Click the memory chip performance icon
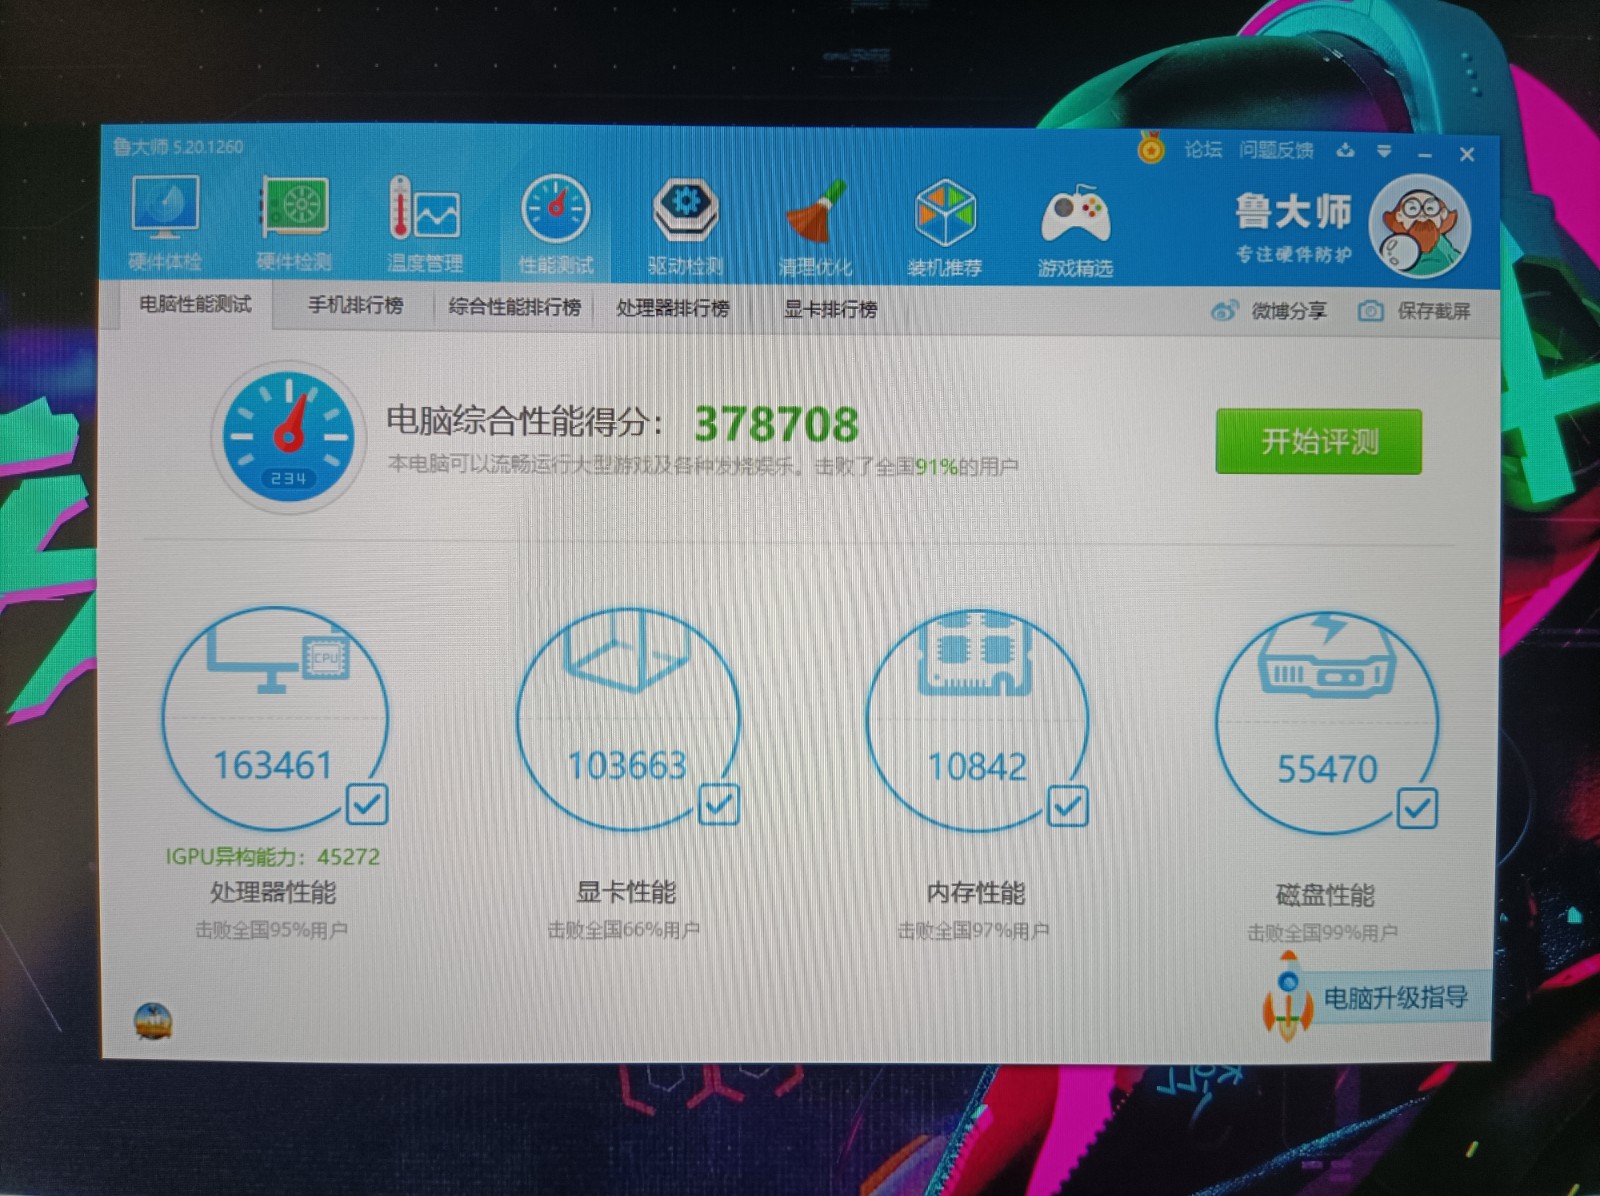Screen dimensions: 1600x1196 point(975,655)
